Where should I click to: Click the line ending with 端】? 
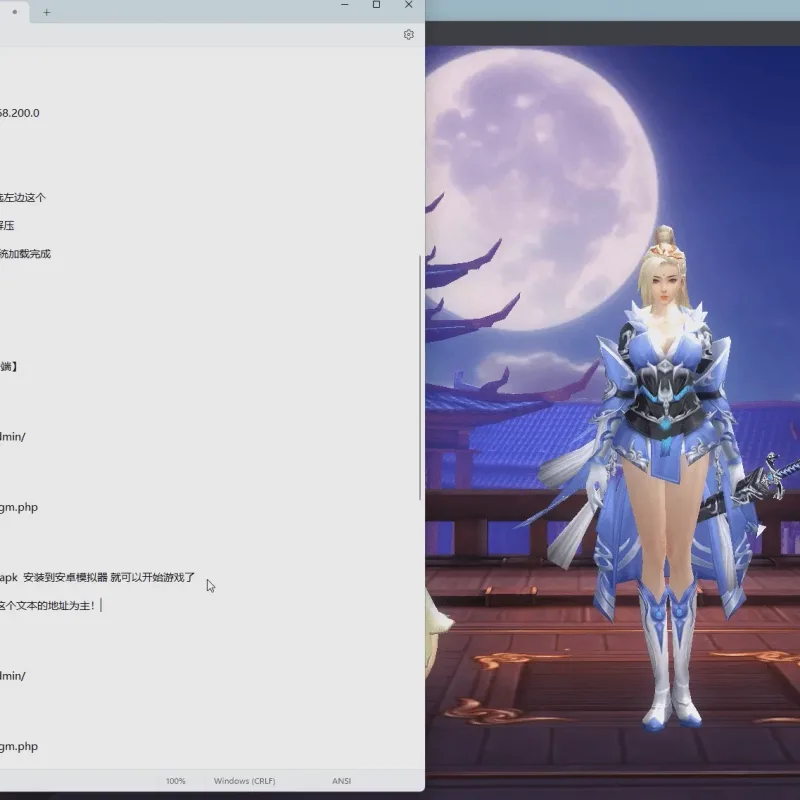tap(9, 366)
